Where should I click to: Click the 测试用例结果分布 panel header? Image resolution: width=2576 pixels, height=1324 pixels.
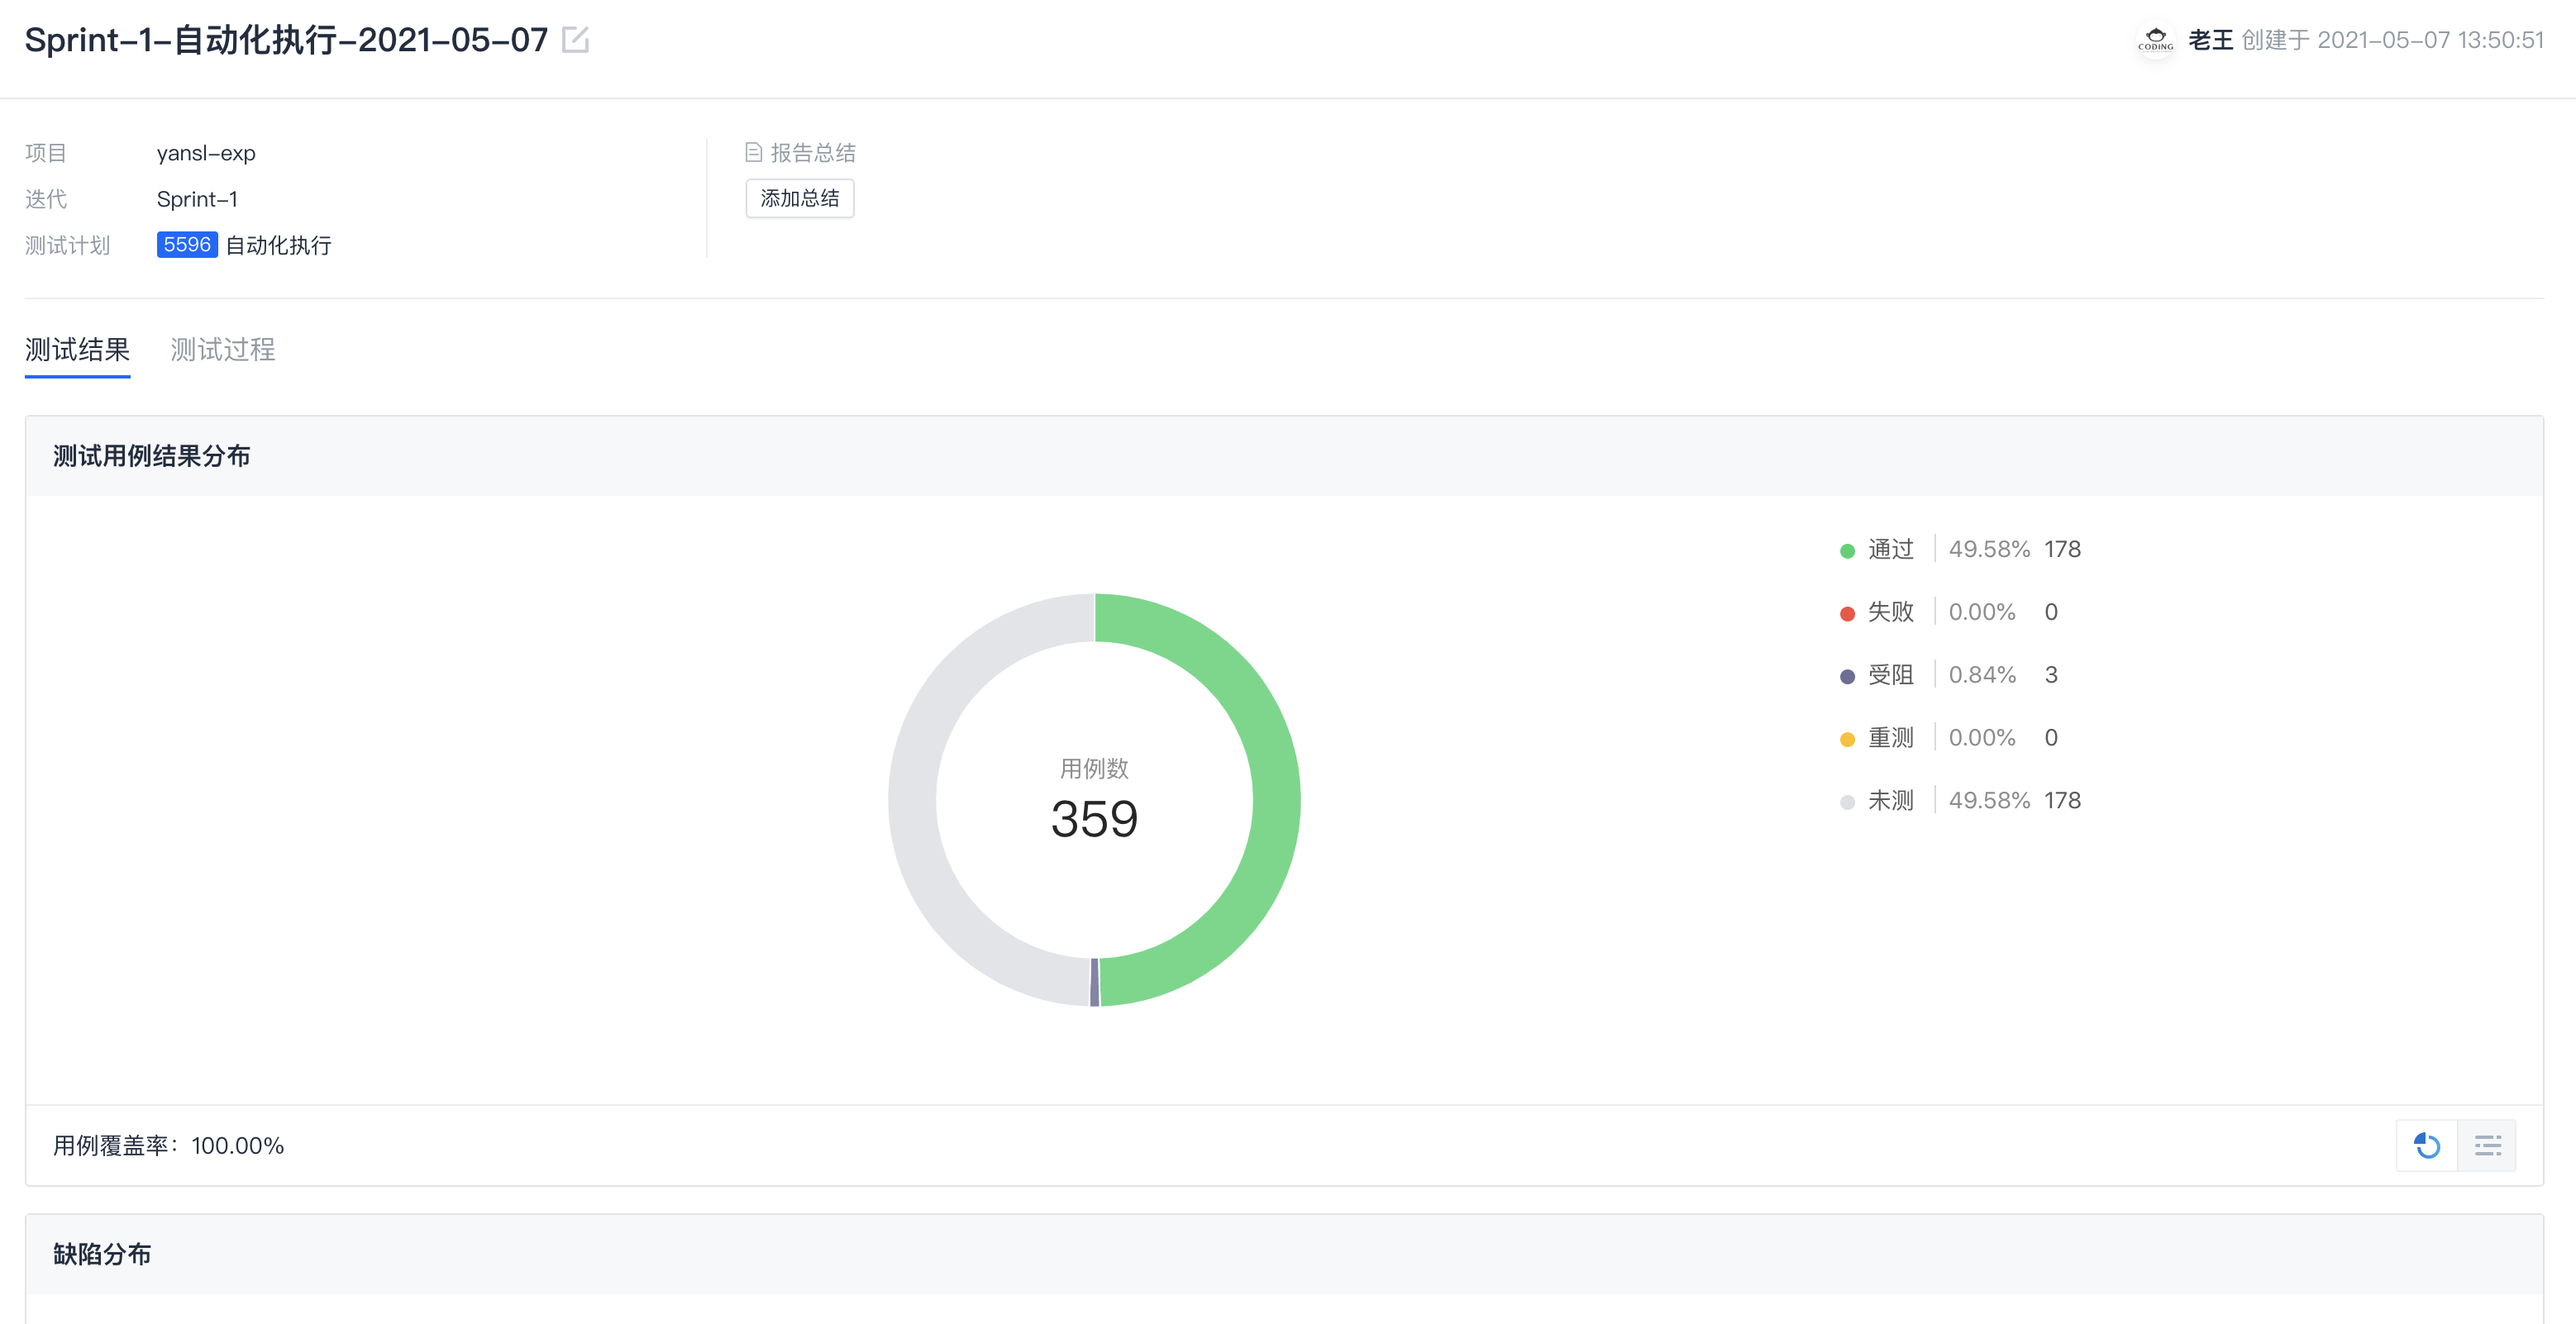[1284, 456]
